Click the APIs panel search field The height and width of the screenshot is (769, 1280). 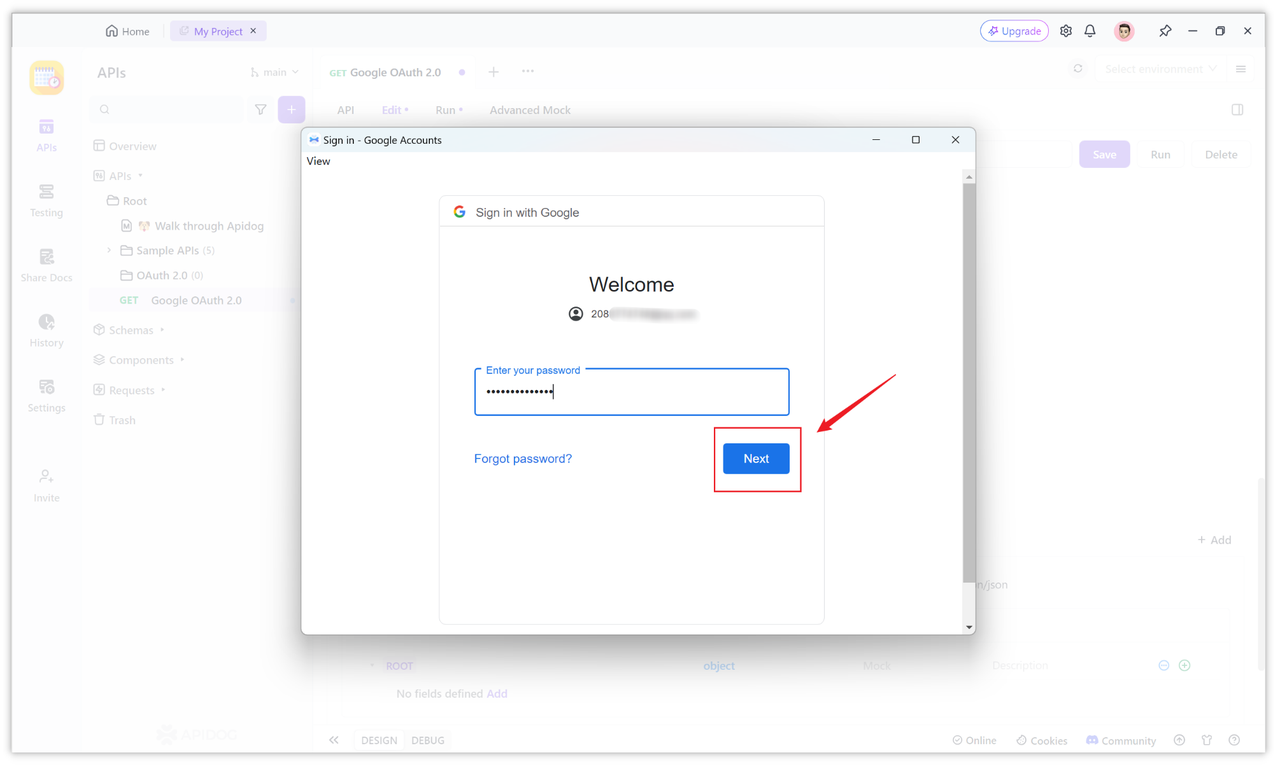166,110
